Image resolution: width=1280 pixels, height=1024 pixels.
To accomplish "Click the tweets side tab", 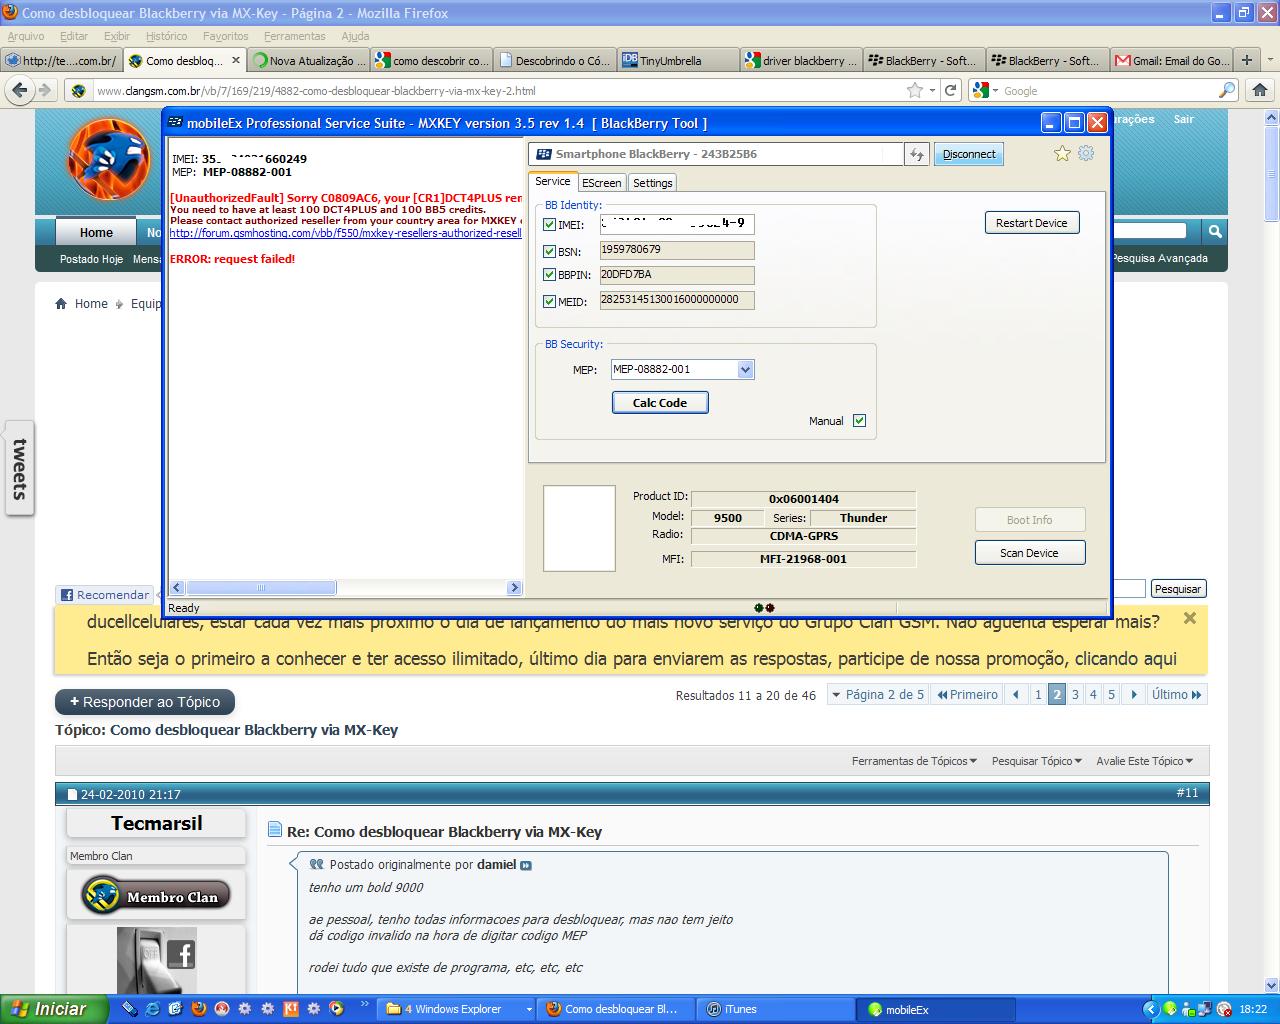I will pos(19,468).
